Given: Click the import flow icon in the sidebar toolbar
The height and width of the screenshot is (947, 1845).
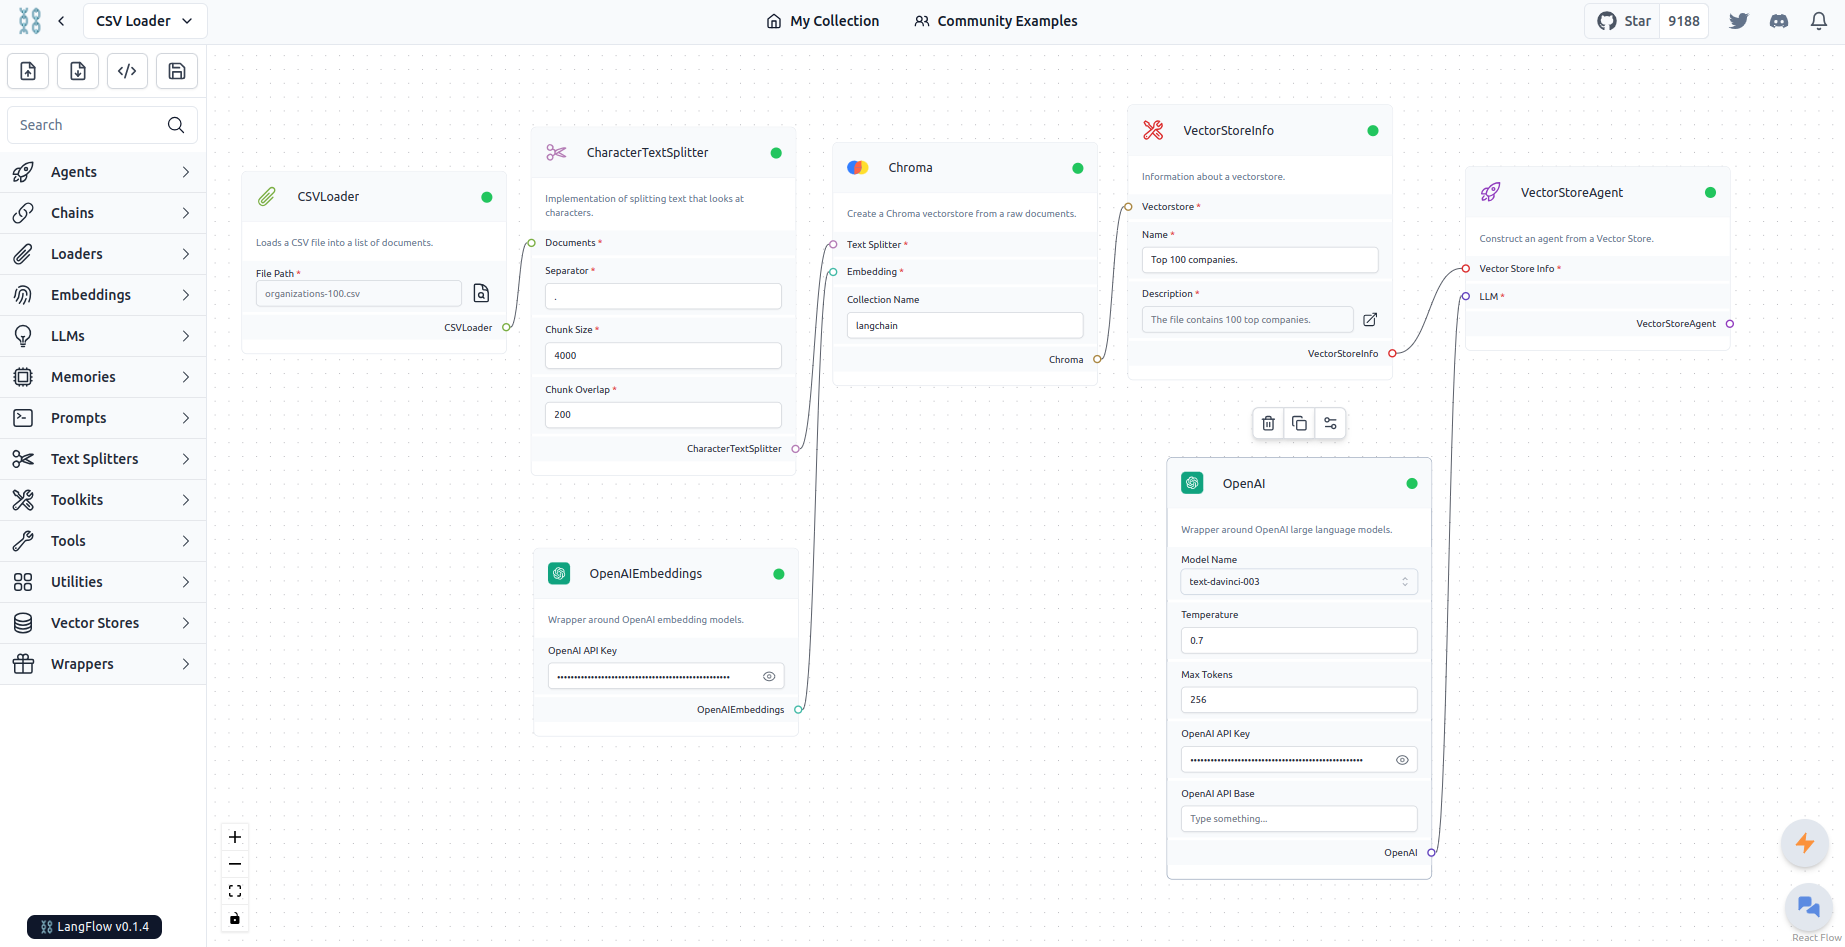Looking at the screenshot, I should point(28,71).
